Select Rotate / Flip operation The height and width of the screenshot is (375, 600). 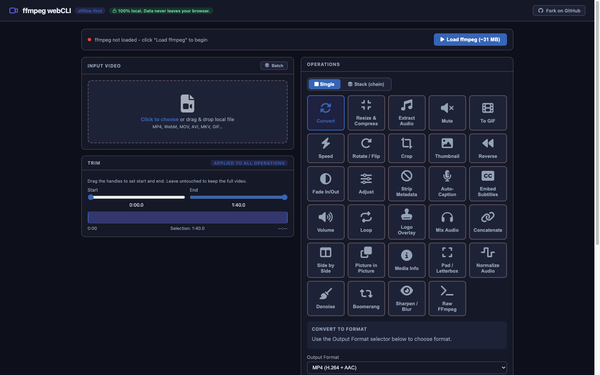tap(366, 148)
